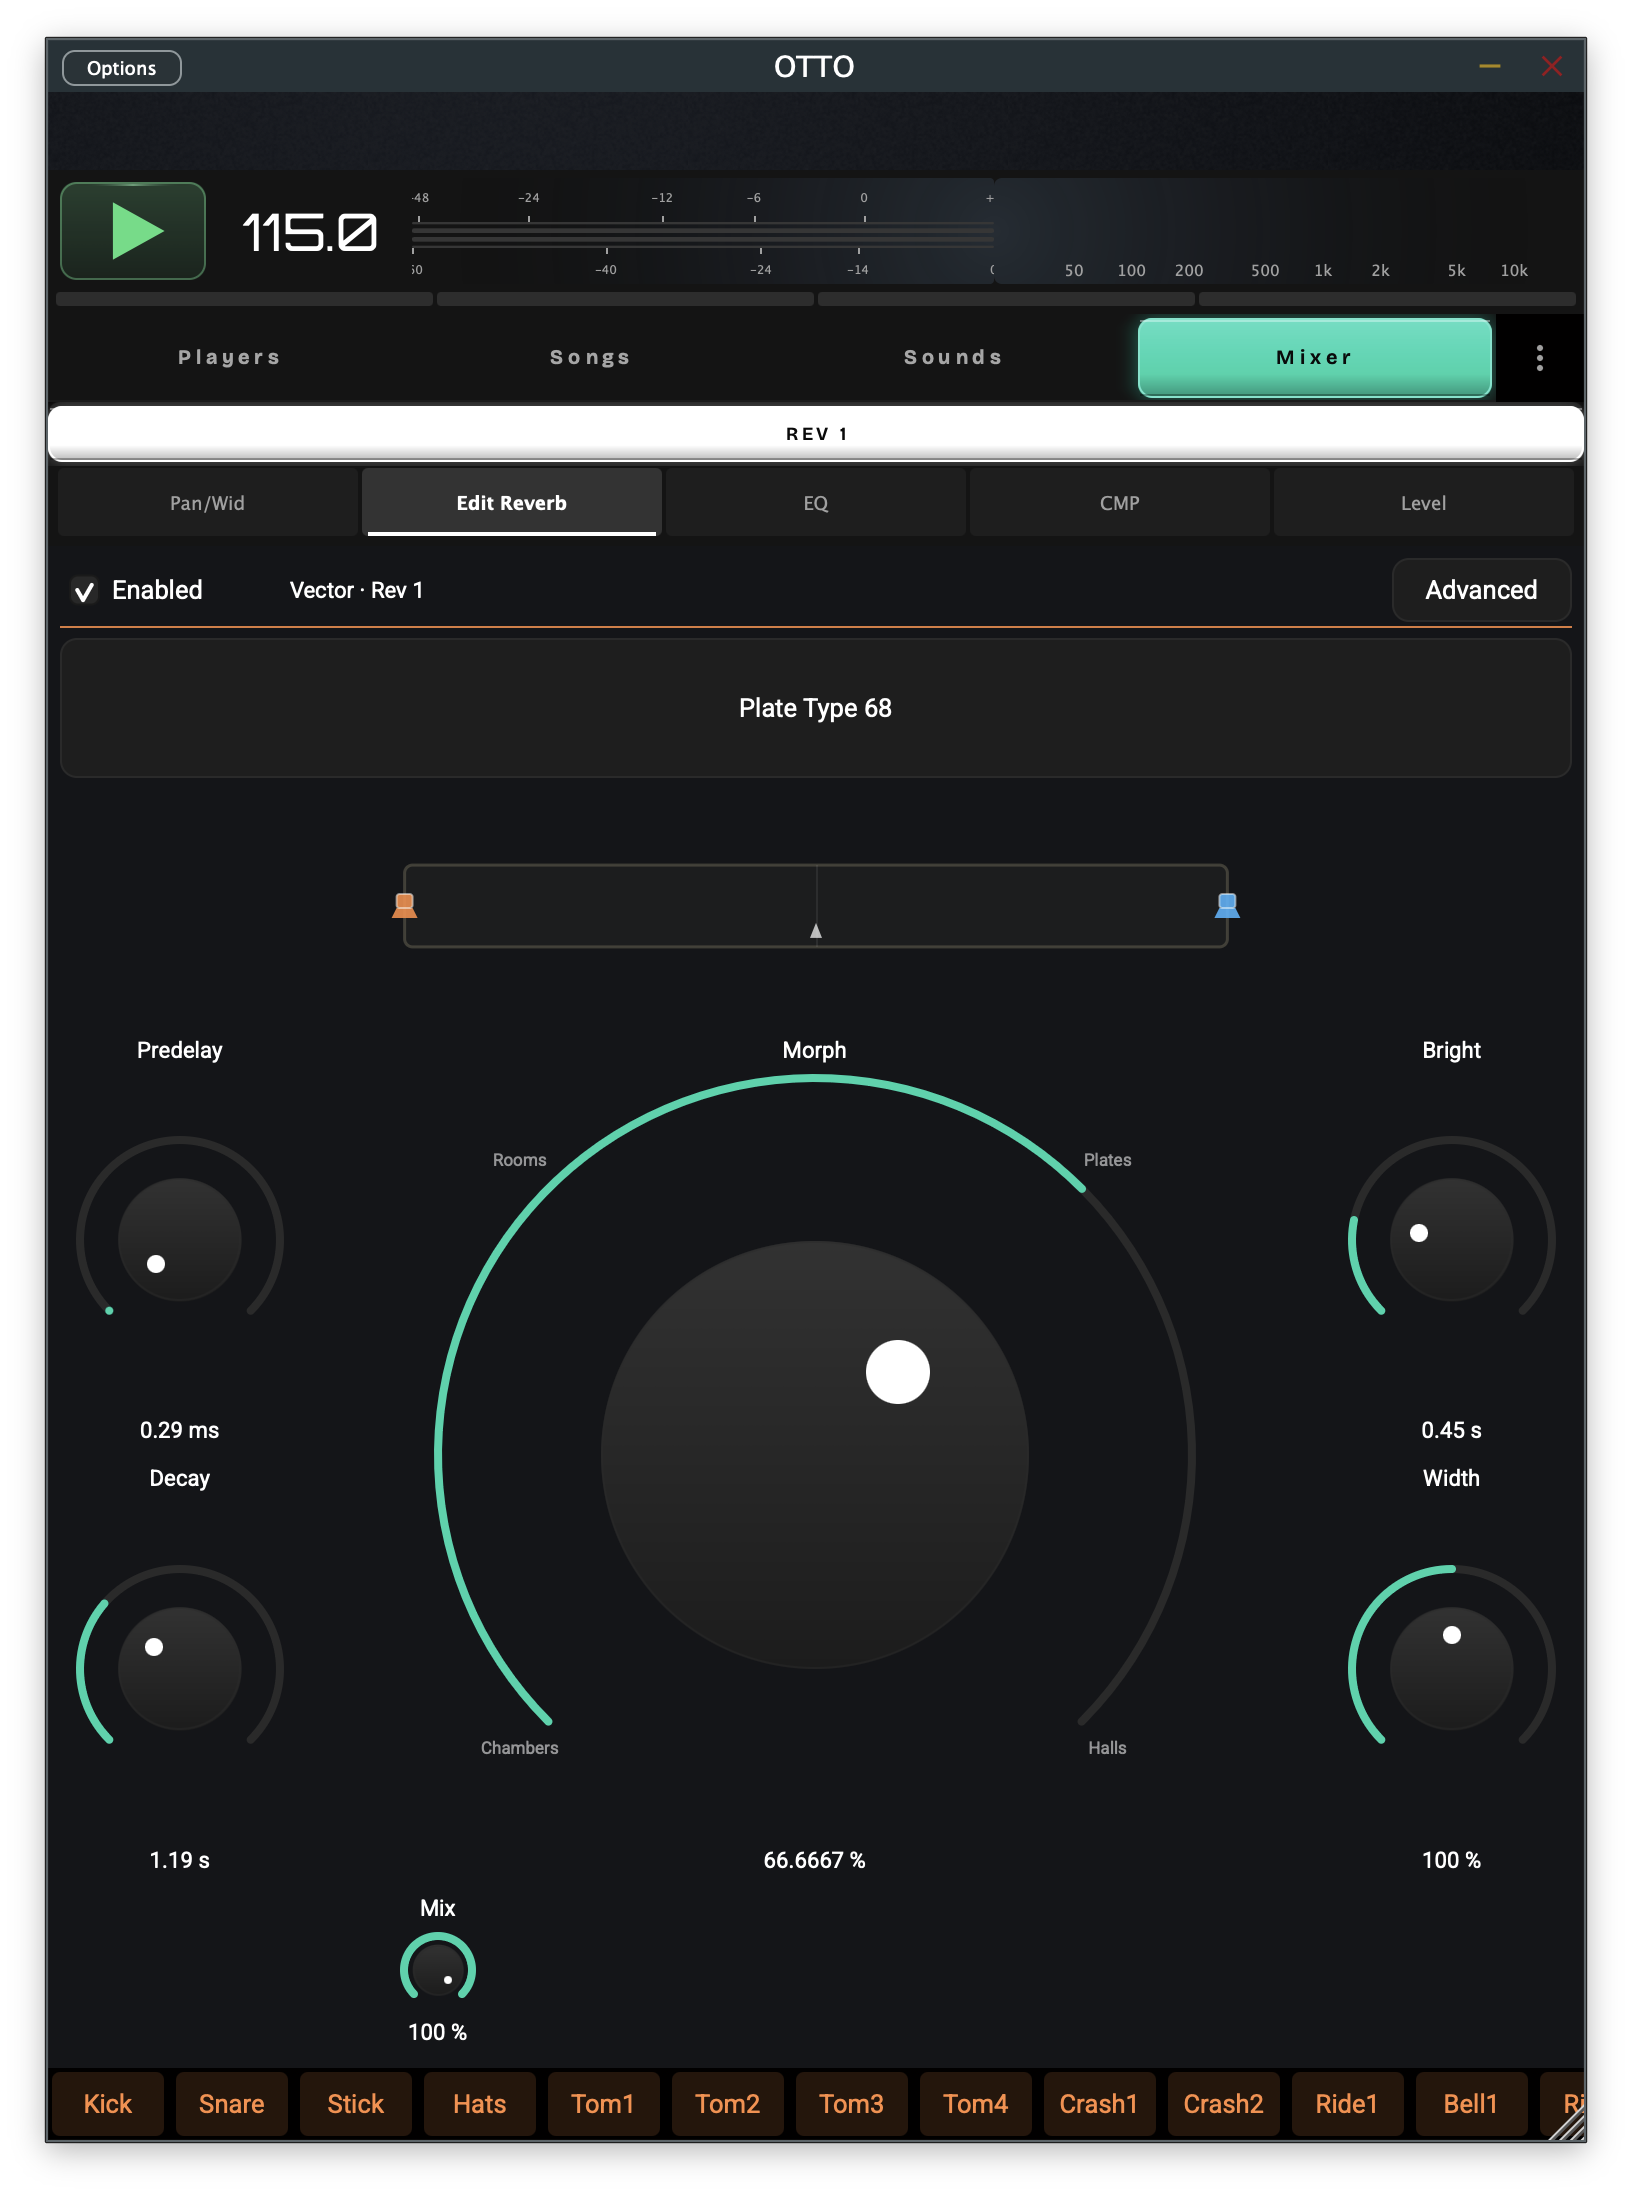Click the Decay knob
The width and height of the screenshot is (1632, 2196).
[x=180, y=1668]
